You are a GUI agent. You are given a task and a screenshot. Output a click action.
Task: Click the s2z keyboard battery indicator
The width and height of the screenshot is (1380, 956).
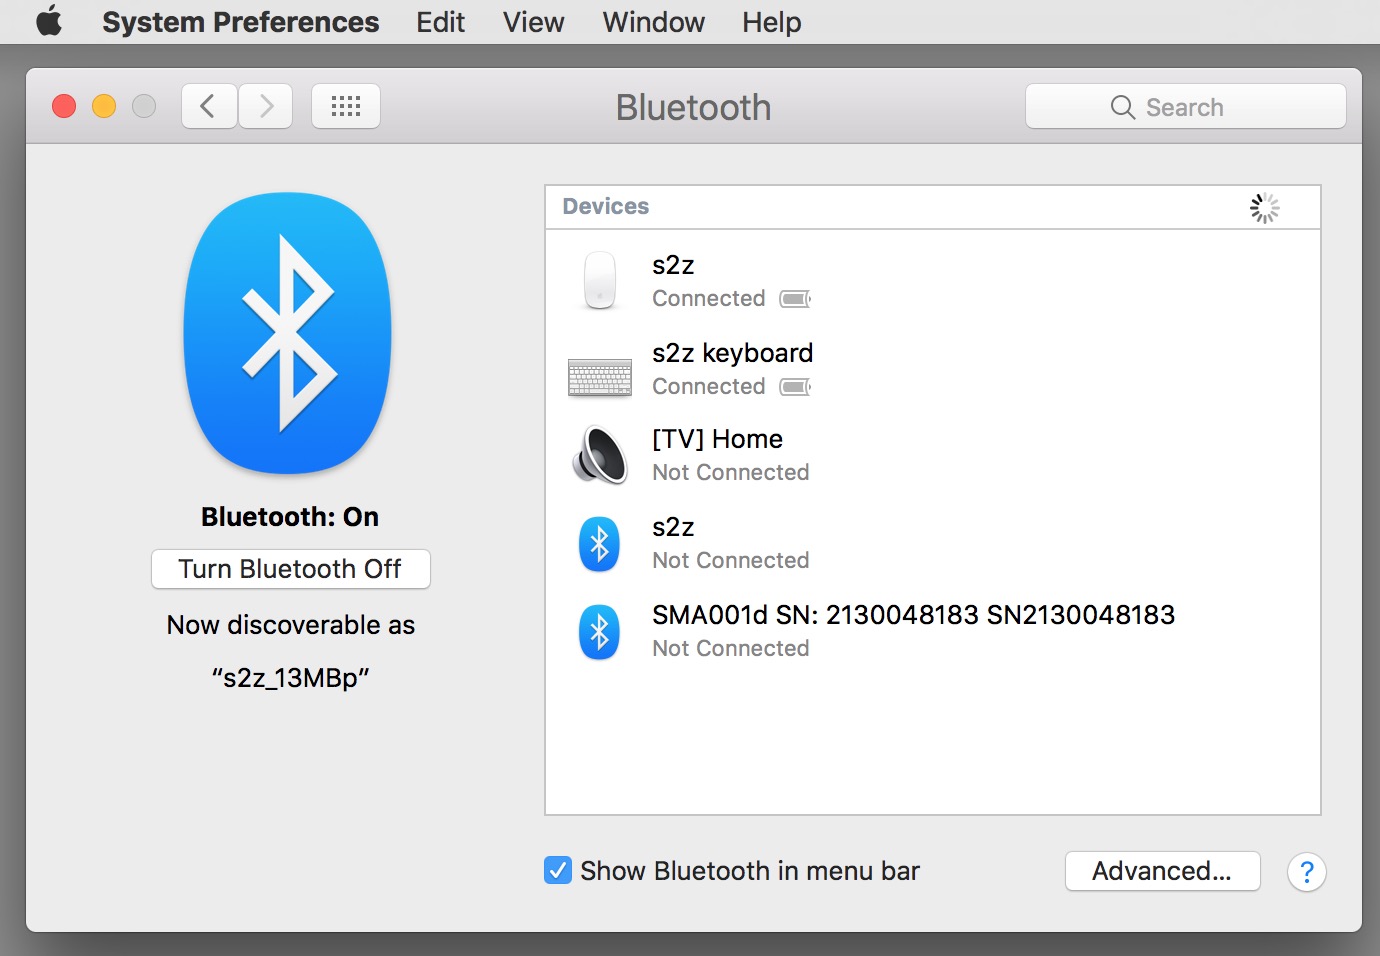click(x=796, y=387)
